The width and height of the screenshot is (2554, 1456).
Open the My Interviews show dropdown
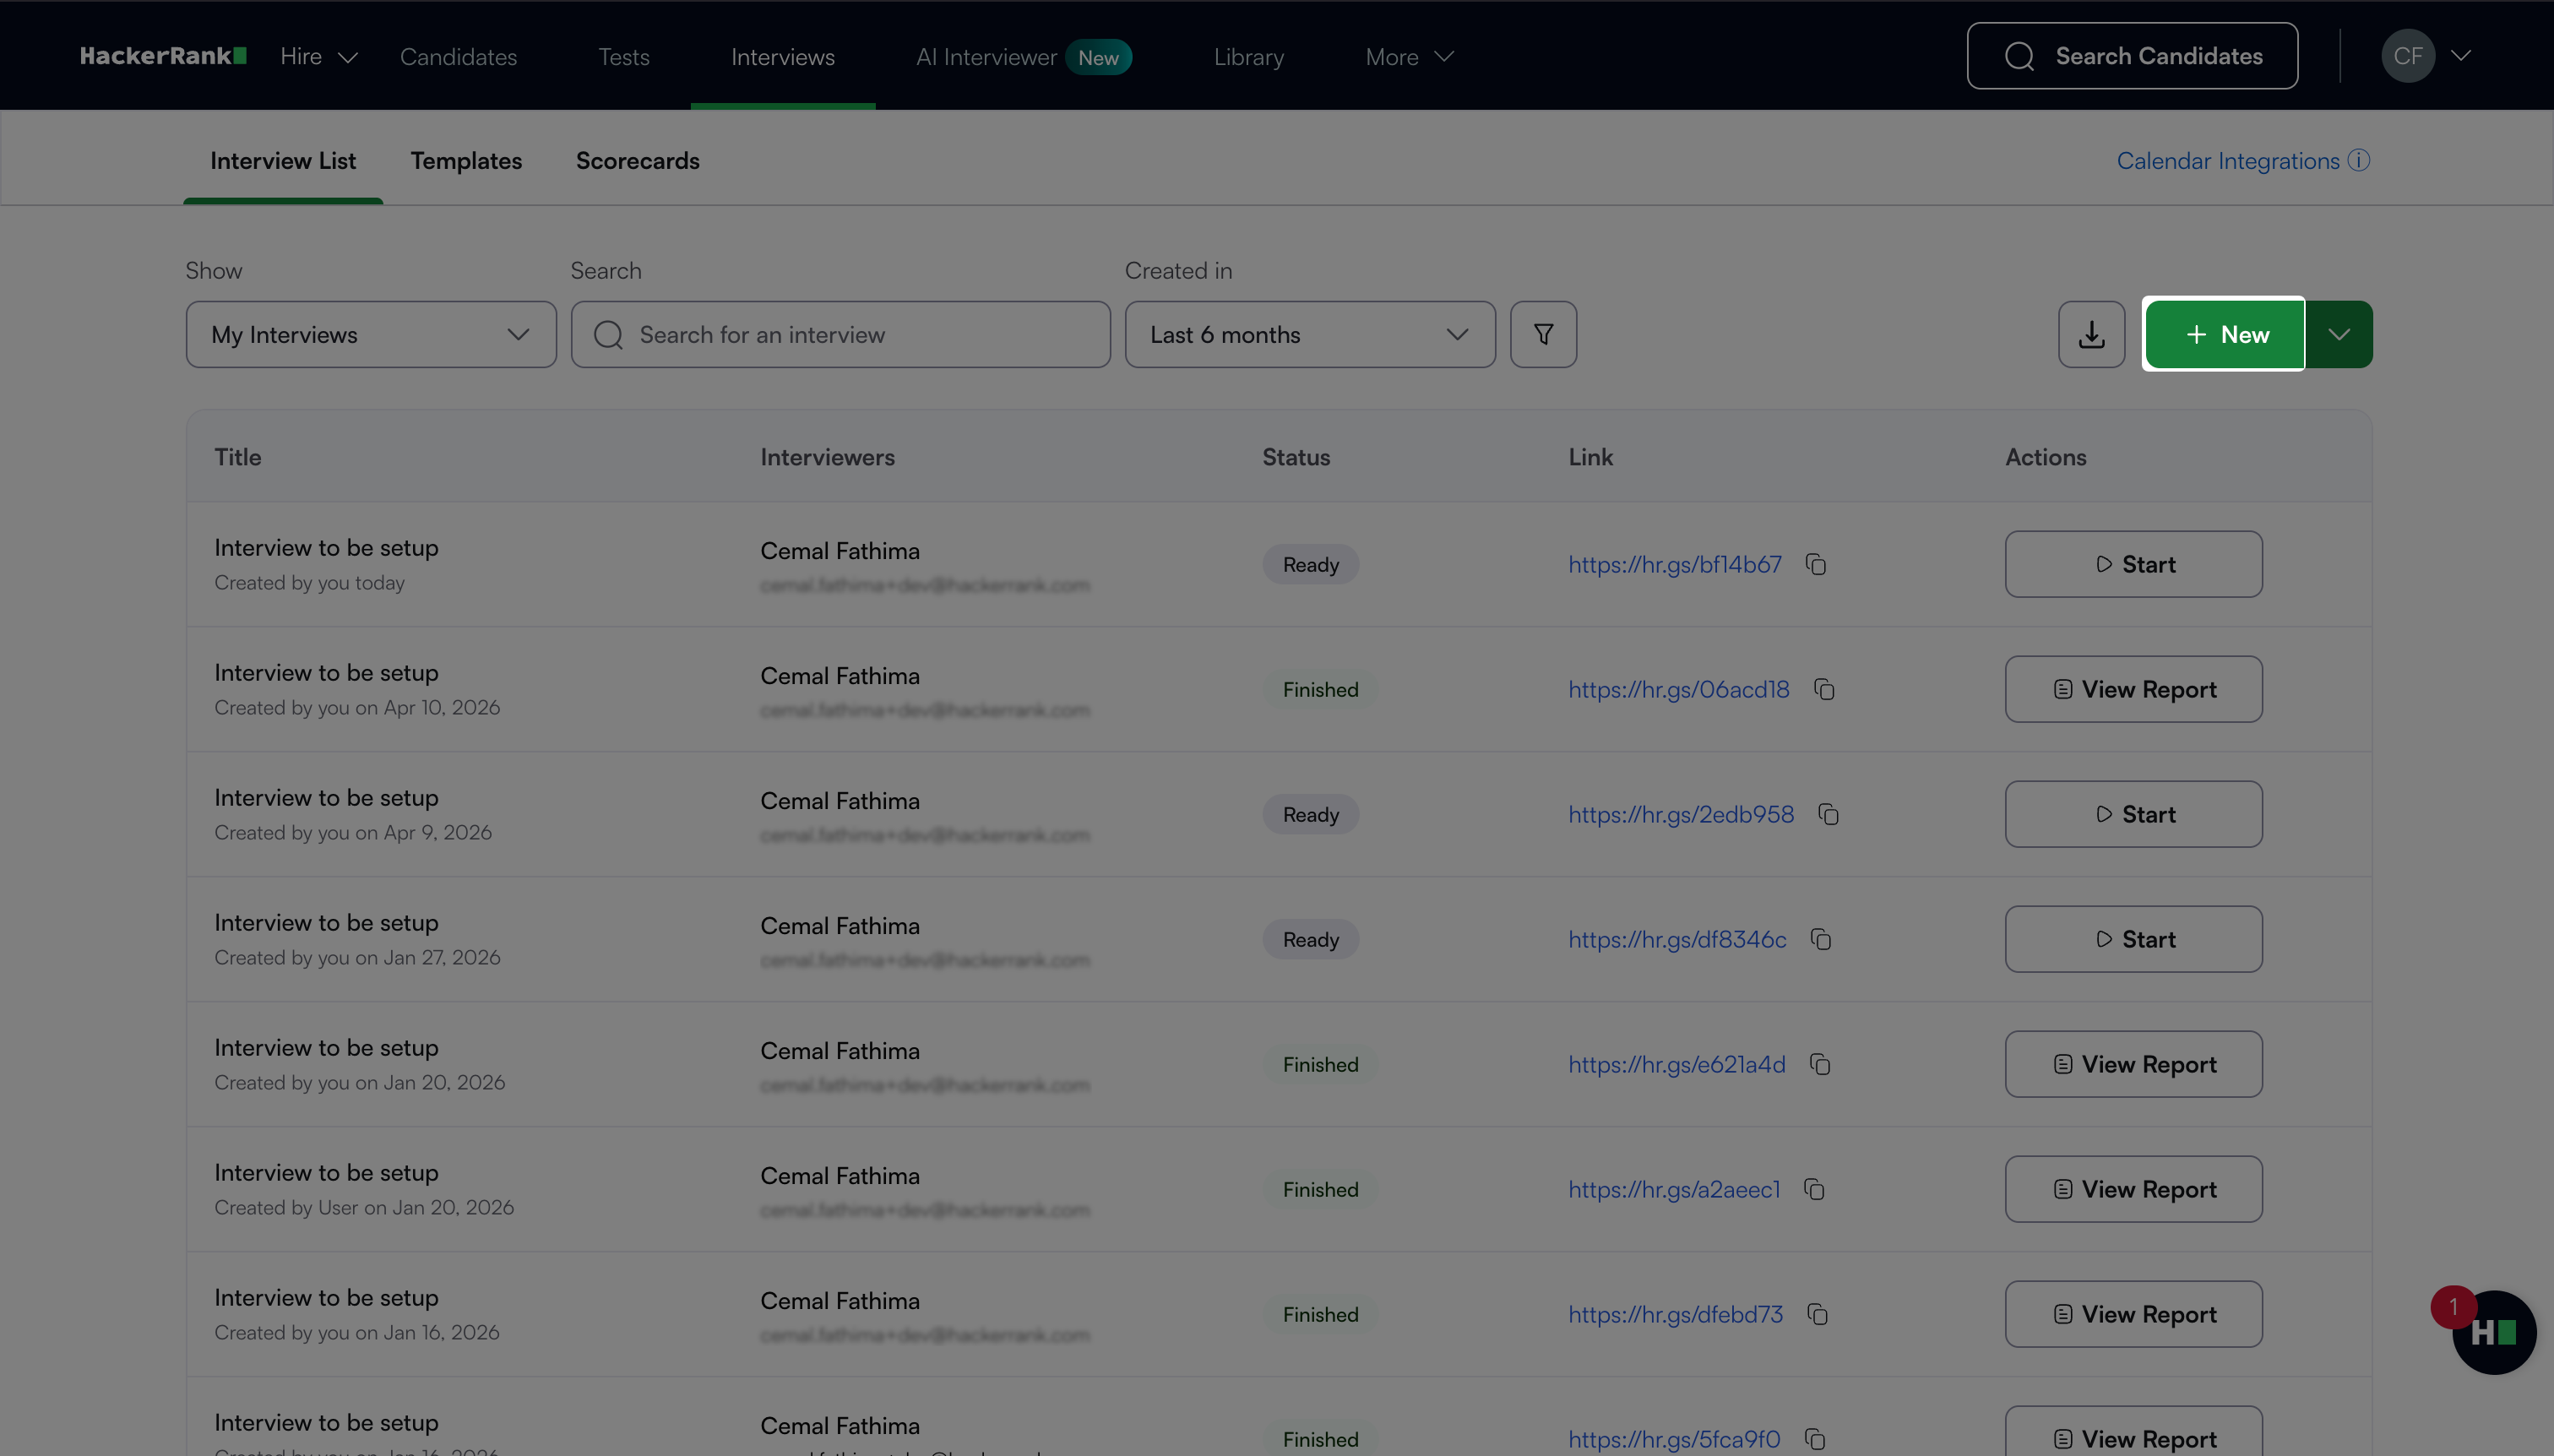point(370,334)
